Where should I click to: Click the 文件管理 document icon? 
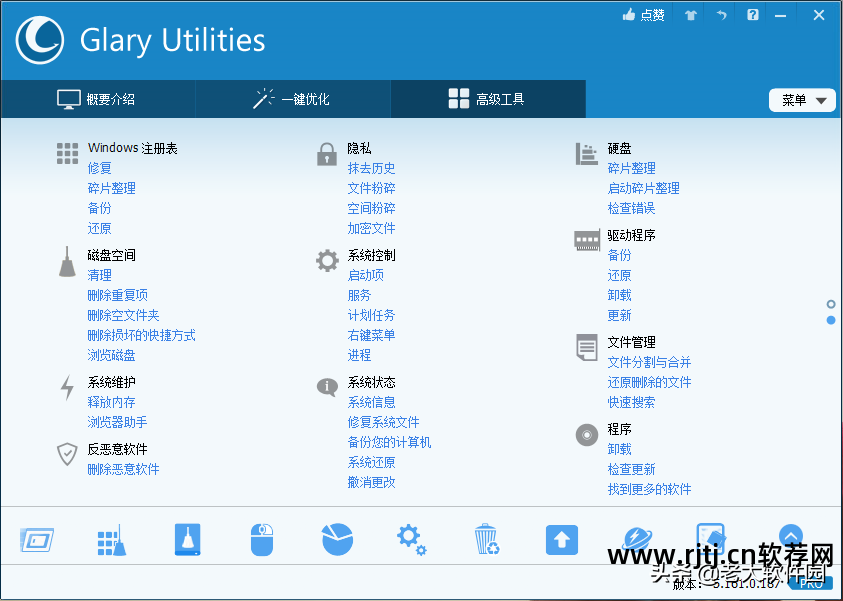coord(587,347)
